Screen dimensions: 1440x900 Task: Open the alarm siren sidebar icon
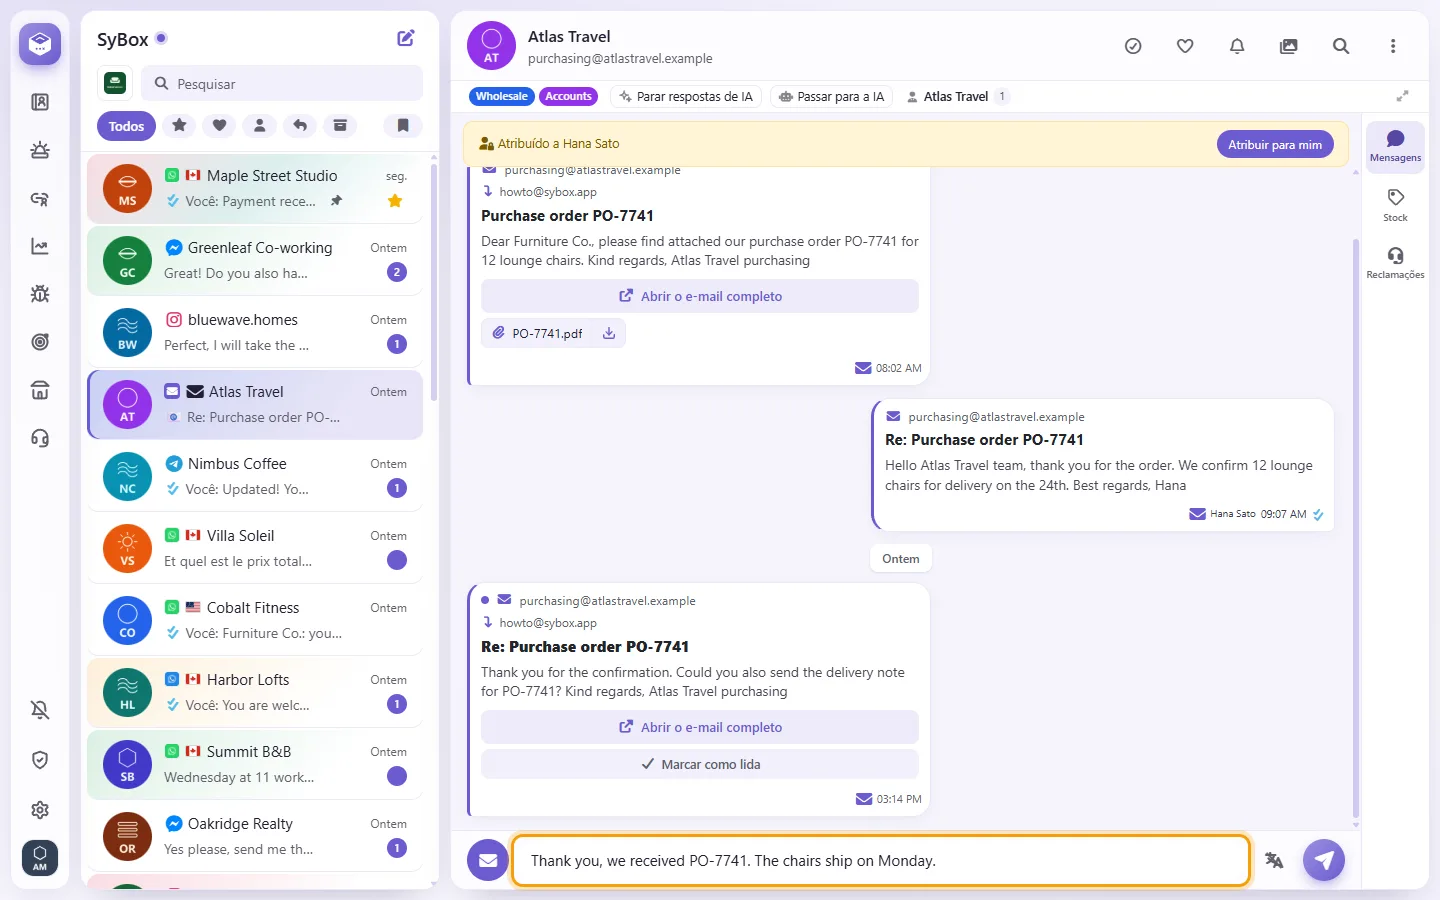(x=40, y=150)
